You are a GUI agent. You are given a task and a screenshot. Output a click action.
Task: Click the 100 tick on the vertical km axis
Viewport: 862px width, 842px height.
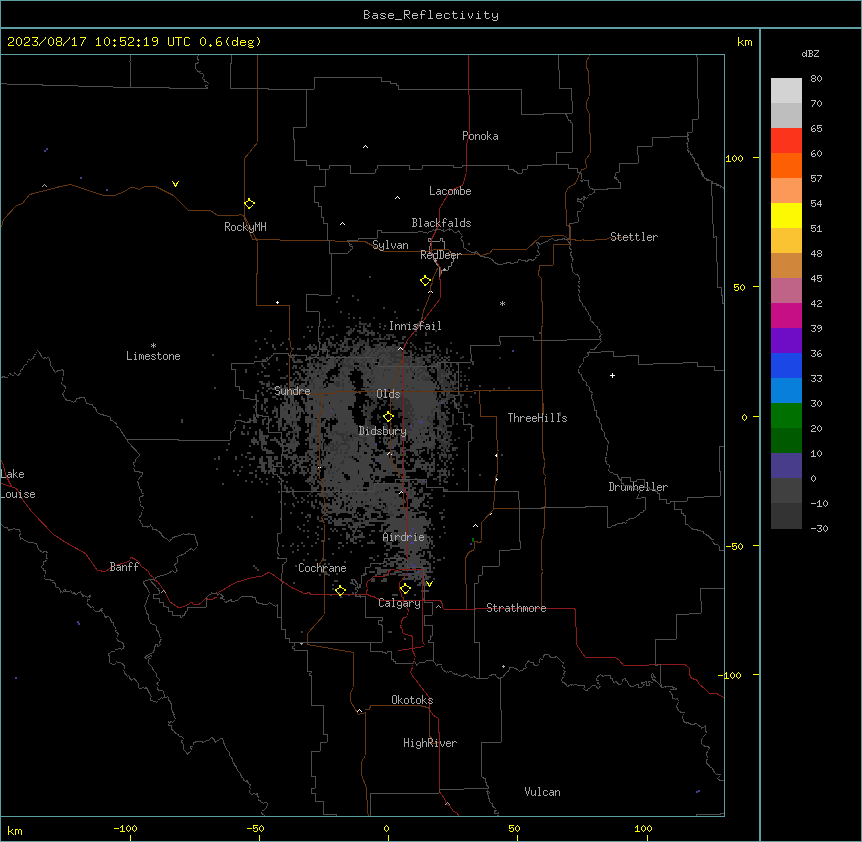pos(734,158)
